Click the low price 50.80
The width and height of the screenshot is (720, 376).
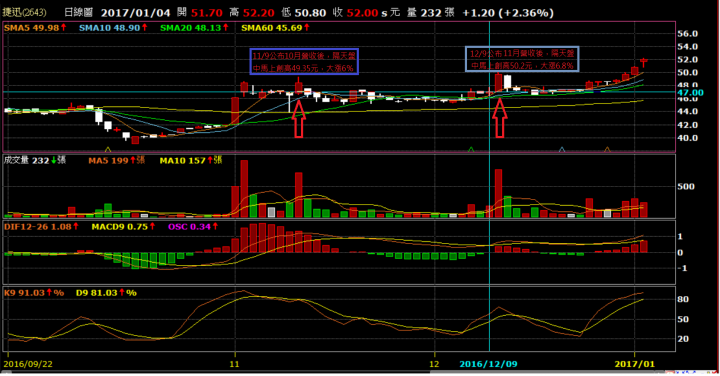point(310,13)
